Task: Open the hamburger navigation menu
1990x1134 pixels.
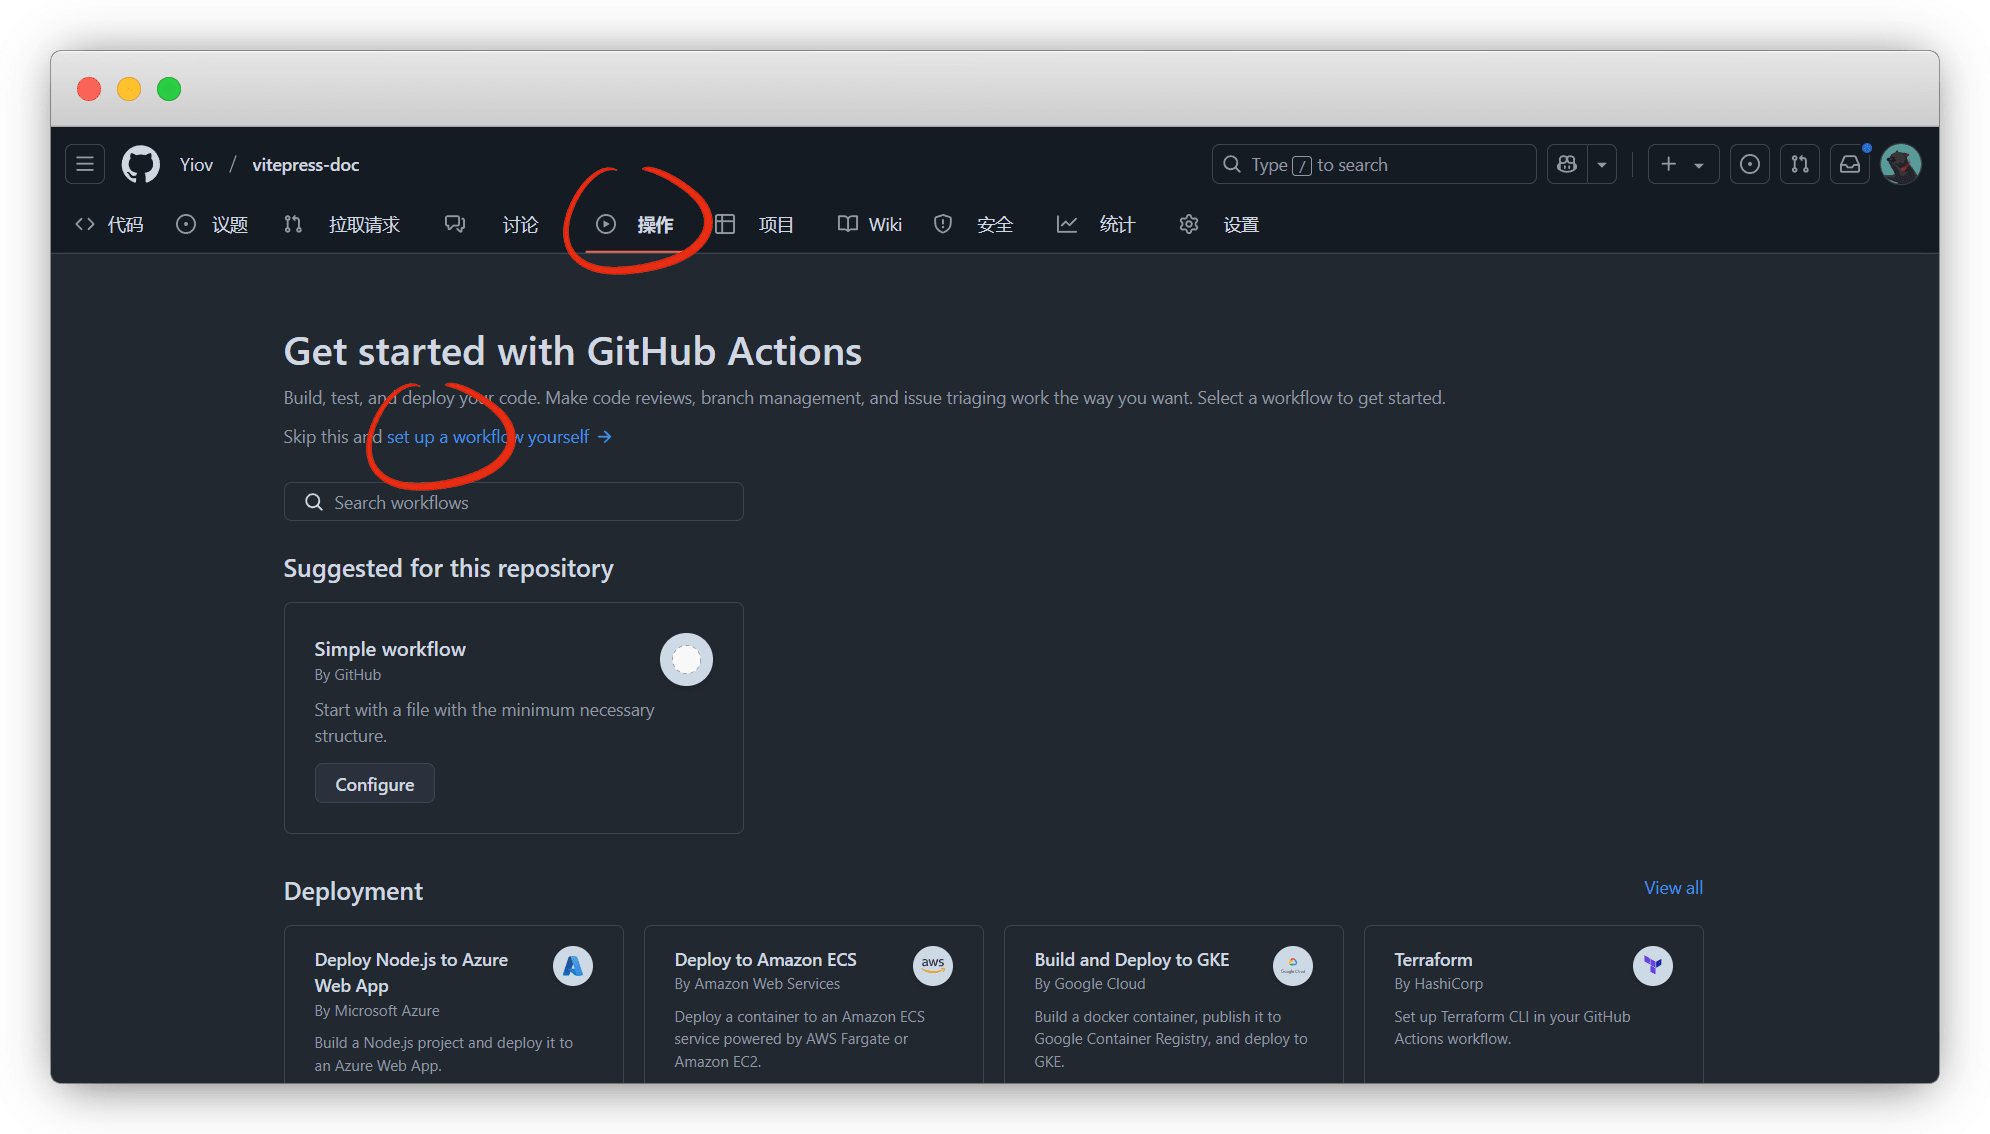Action: pyautogui.click(x=85, y=164)
